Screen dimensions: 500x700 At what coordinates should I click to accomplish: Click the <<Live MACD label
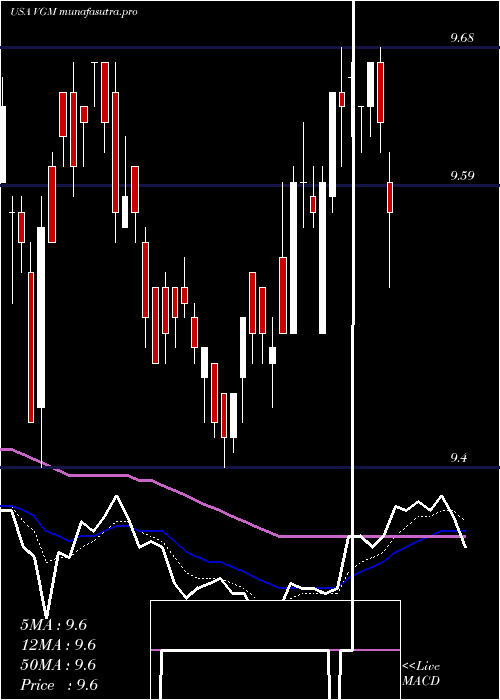coord(421,673)
